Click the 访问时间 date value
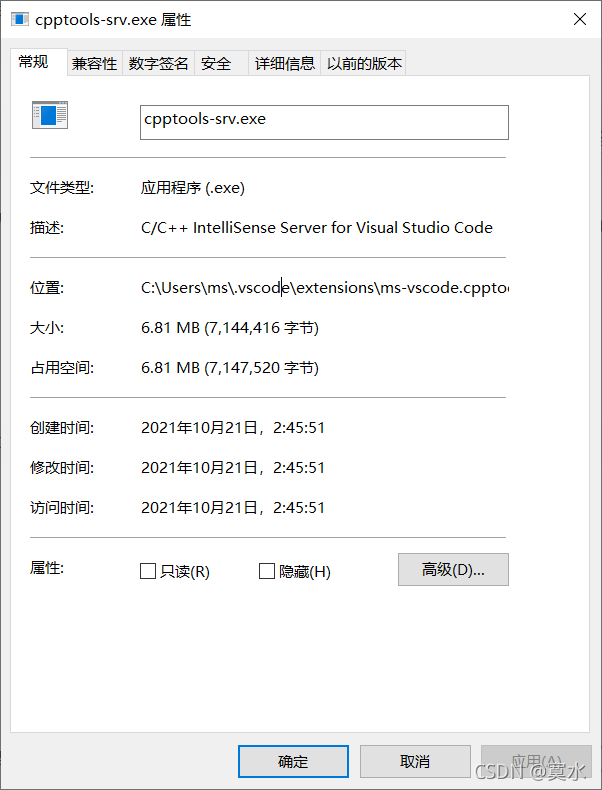 pos(233,507)
